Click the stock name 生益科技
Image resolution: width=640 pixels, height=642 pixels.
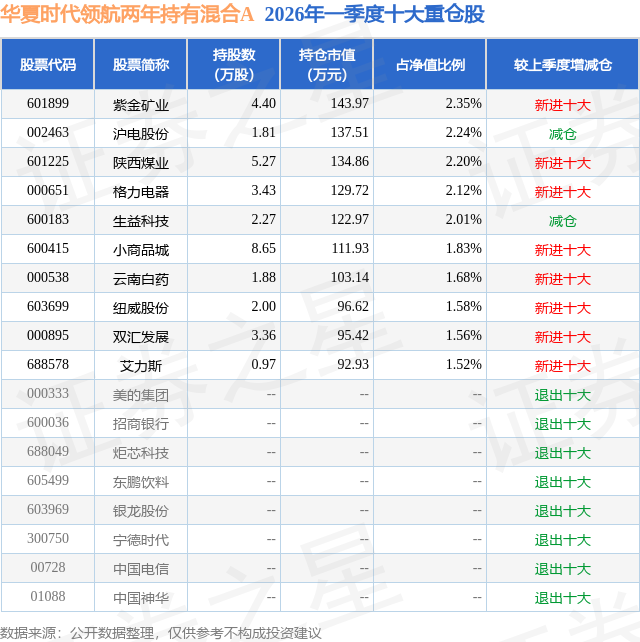pos(140,222)
